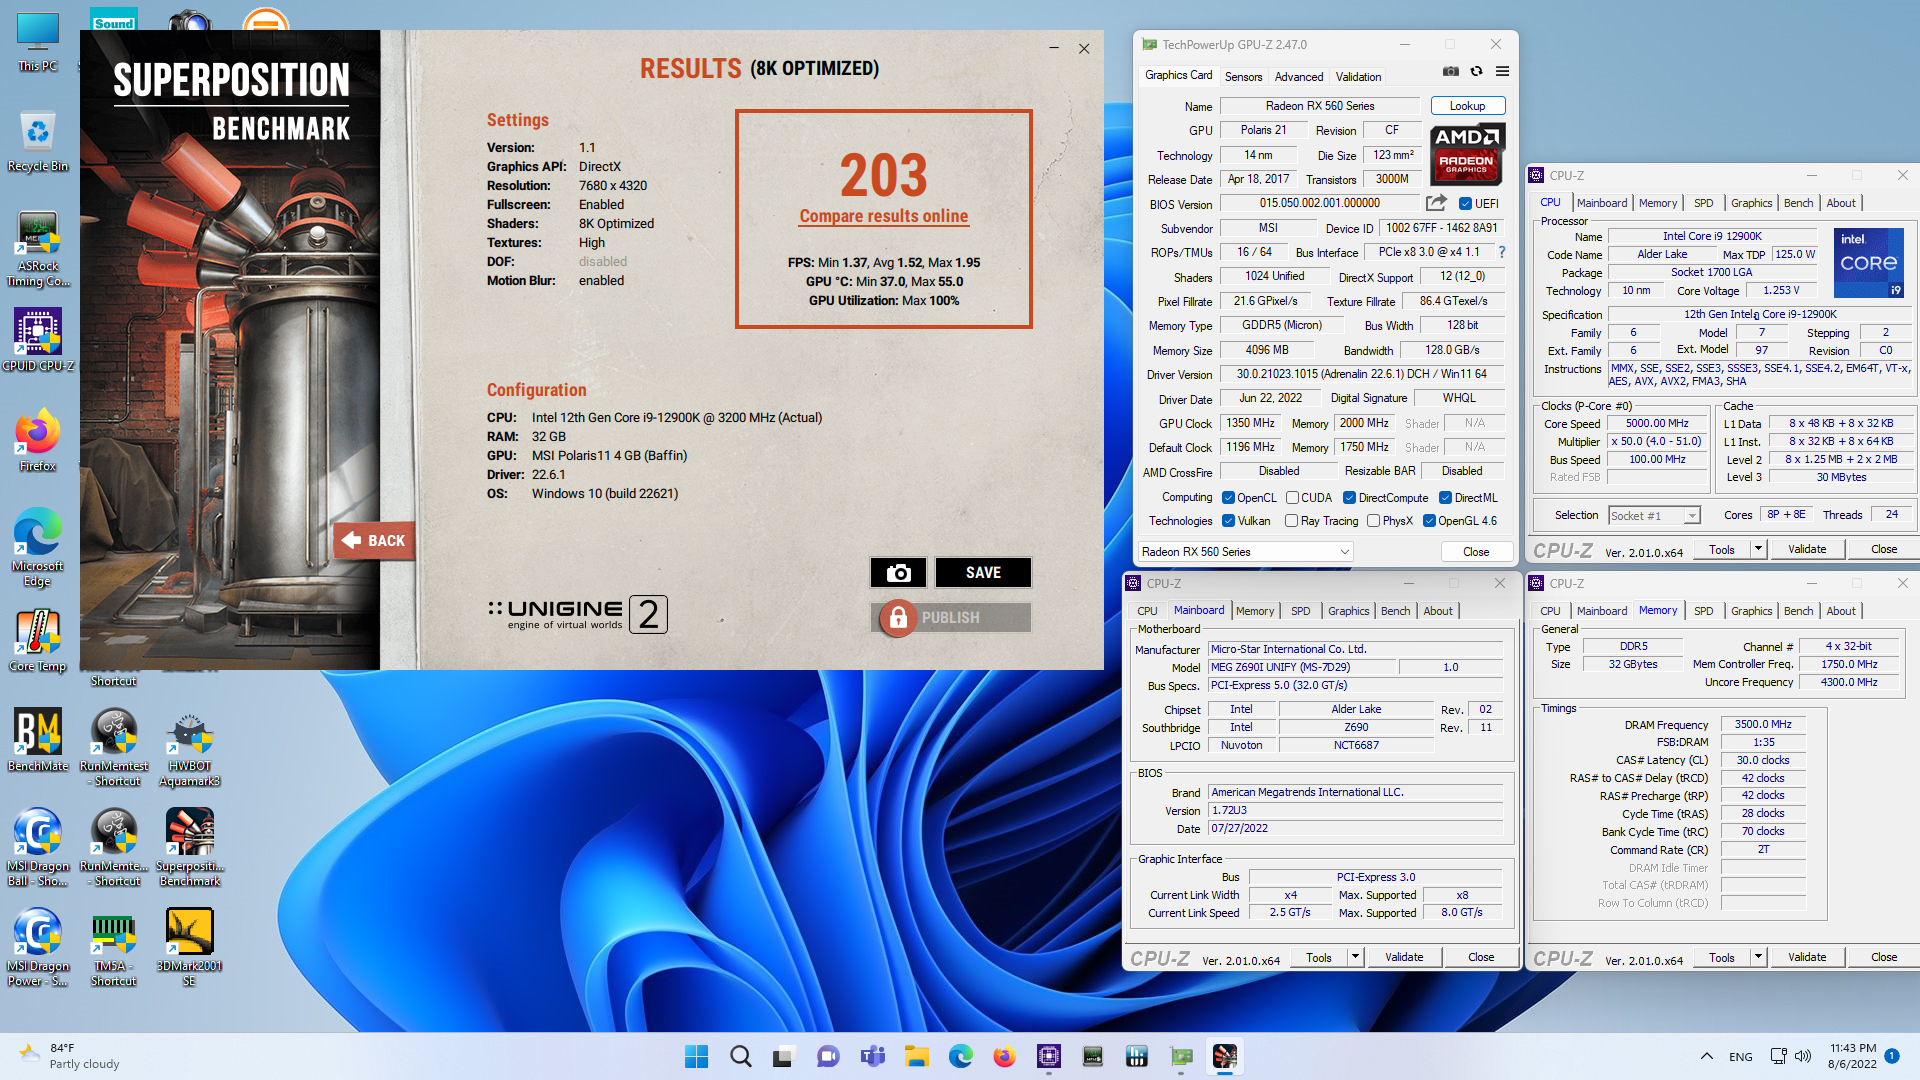Click the weather widget showing 84°F
Image resolution: width=1920 pixels, height=1080 pixels.
click(70, 1056)
